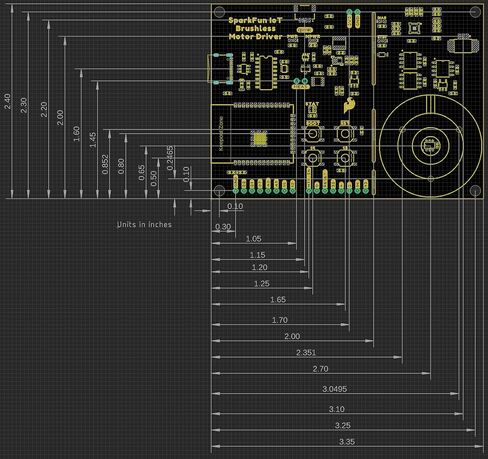Click the 'Units in inches' note
Viewport: 488px width, 459px height.
pyautogui.click(x=144, y=225)
